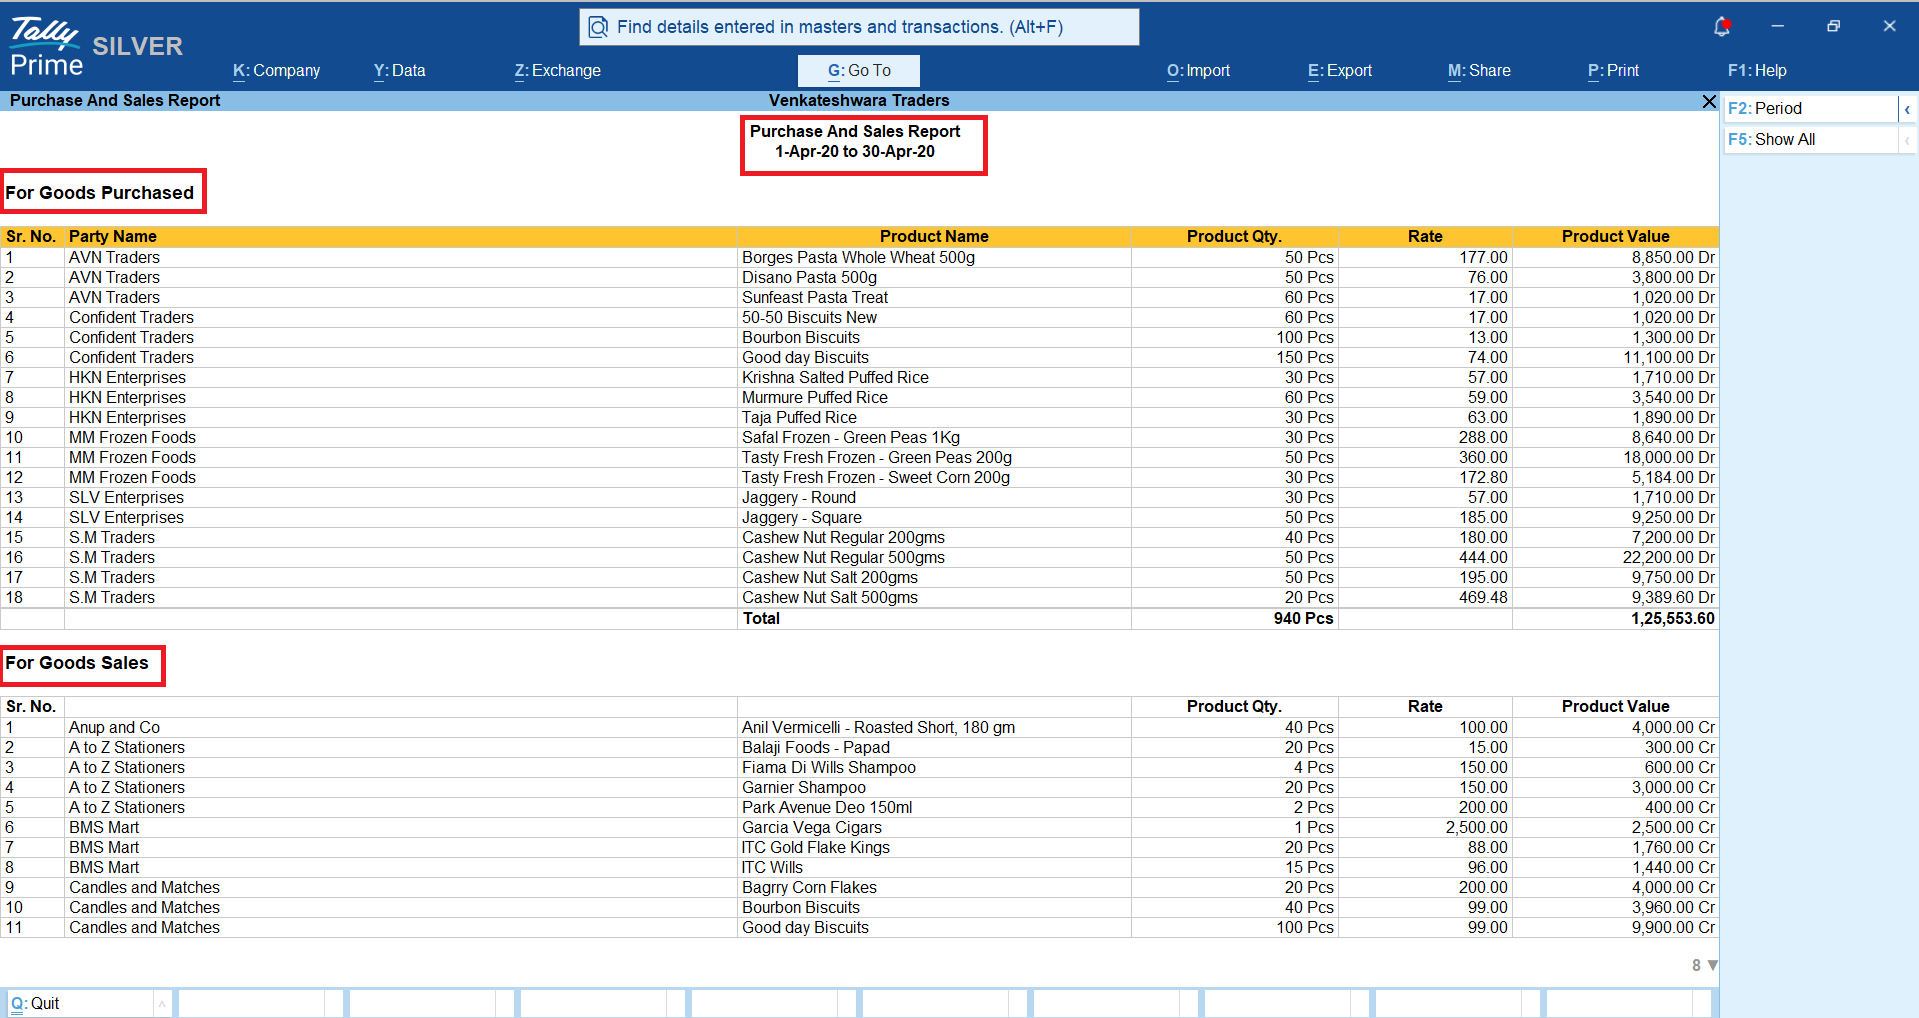This screenshot has height=1018, width=1919.
Task: Click the Tally Prime logo
Action: (x=46, y=47)
